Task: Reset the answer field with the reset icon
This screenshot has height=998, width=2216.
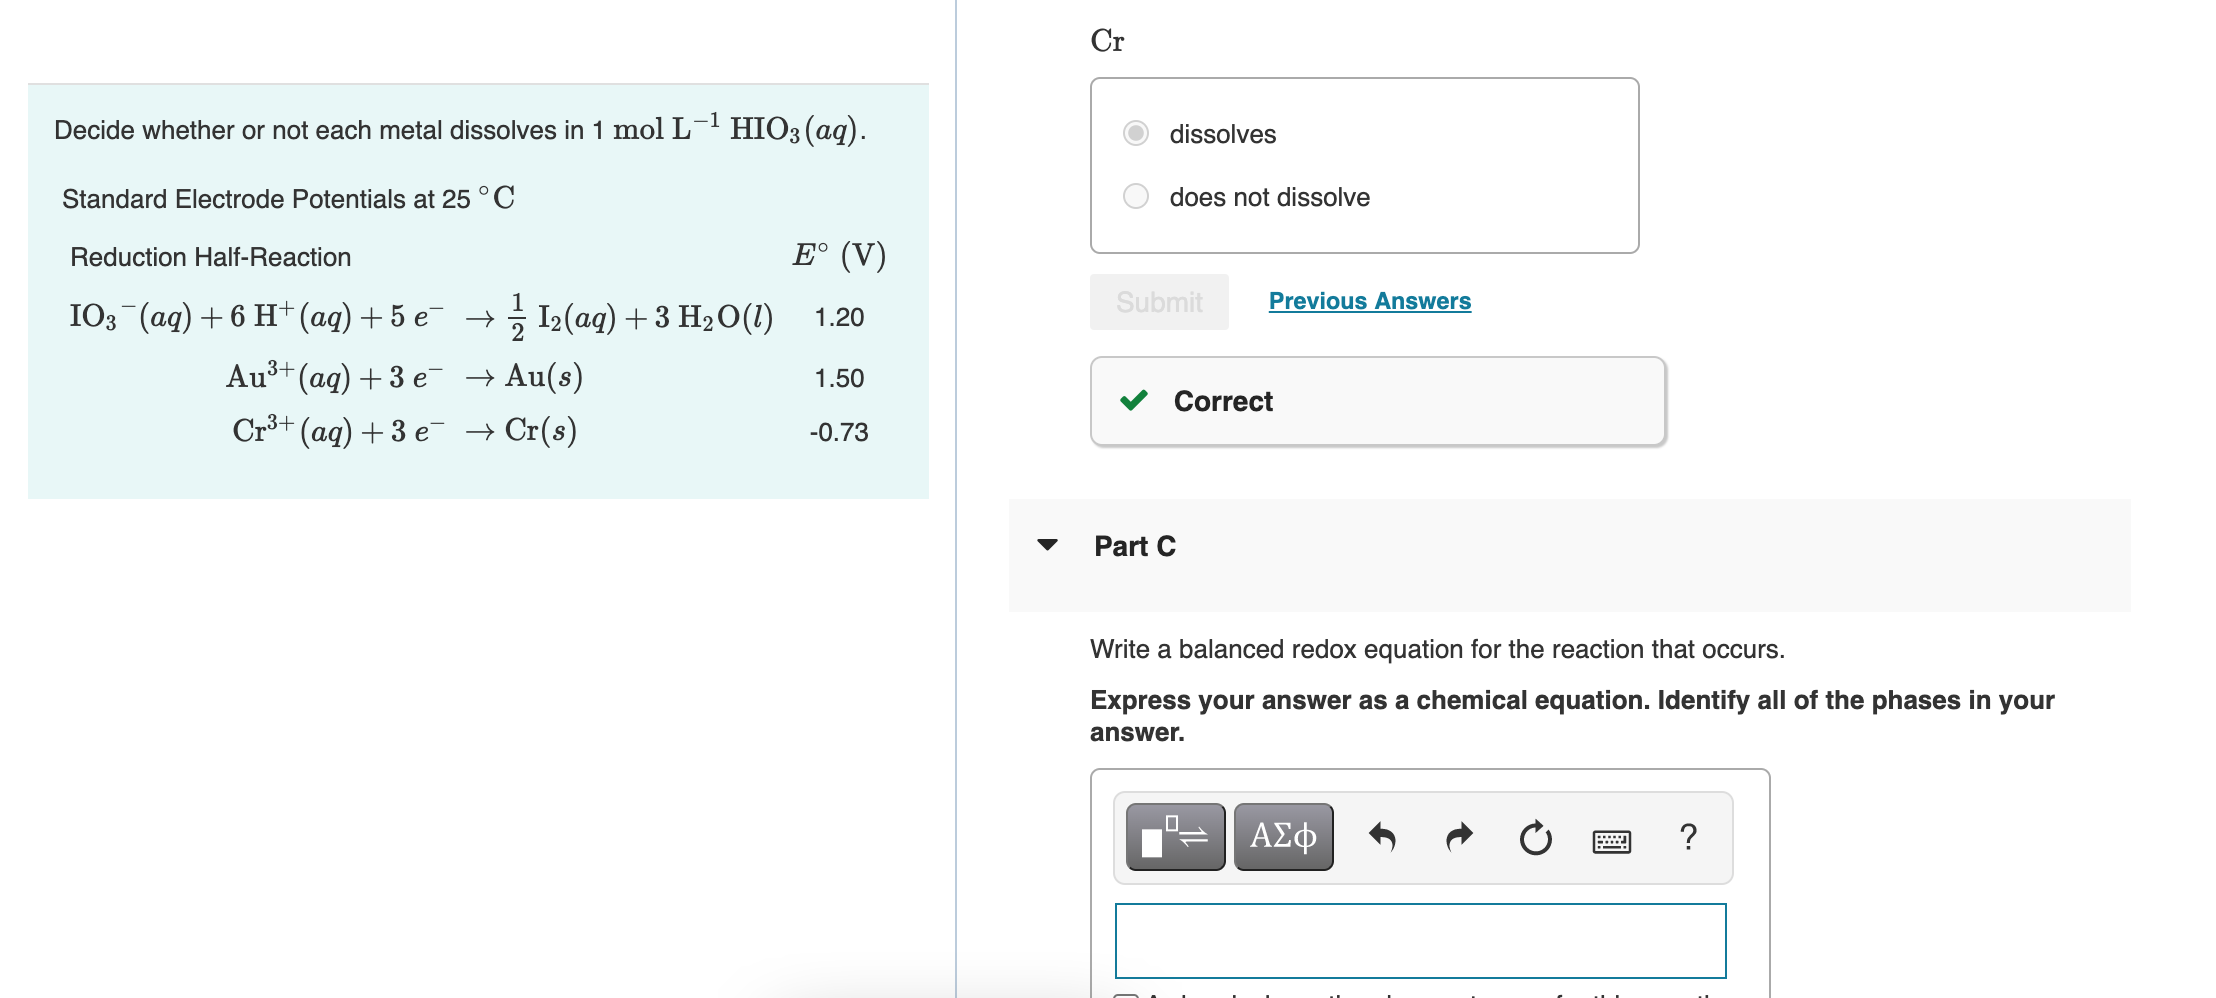Action: (1536, 838)
